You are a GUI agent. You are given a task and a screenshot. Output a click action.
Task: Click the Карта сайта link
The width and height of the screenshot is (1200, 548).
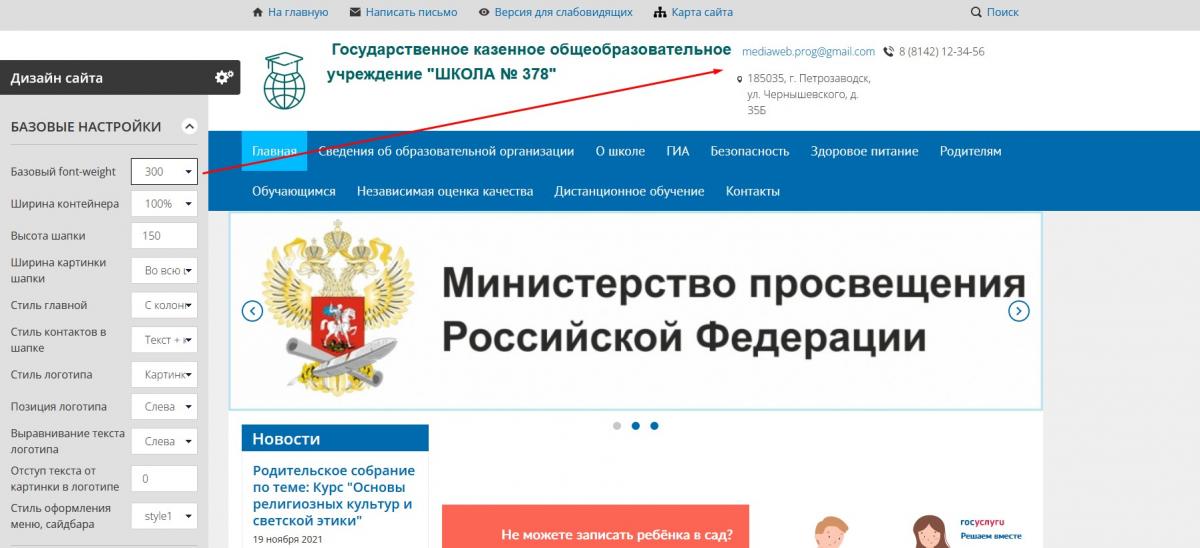point(702,12)
